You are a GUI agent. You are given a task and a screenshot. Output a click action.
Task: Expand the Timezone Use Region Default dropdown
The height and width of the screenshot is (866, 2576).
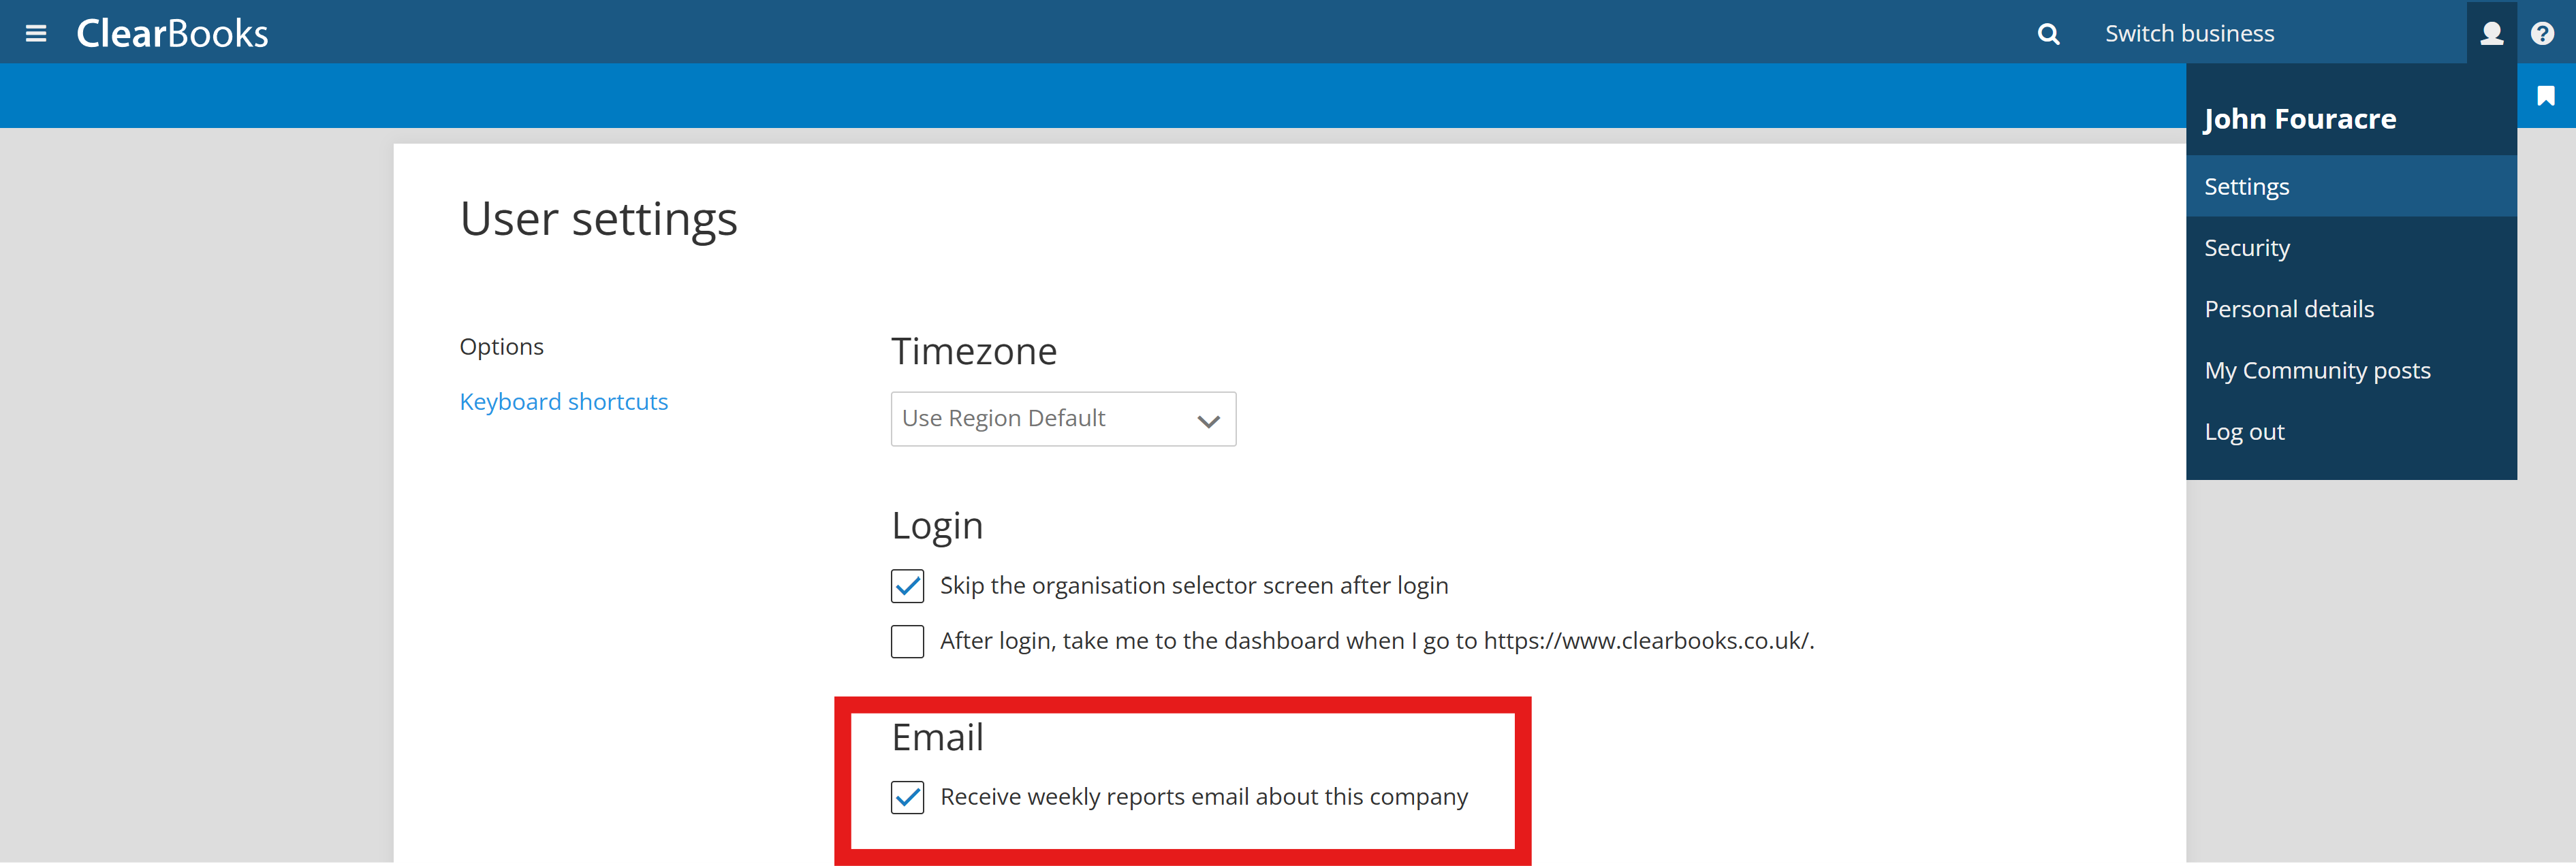[x=1063, y=419]
